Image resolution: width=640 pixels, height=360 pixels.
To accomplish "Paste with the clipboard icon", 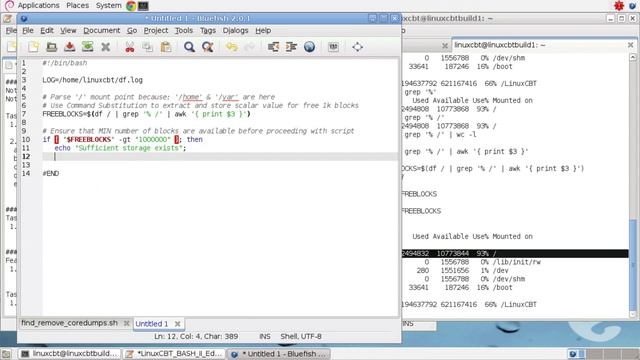I will (166, 47).
